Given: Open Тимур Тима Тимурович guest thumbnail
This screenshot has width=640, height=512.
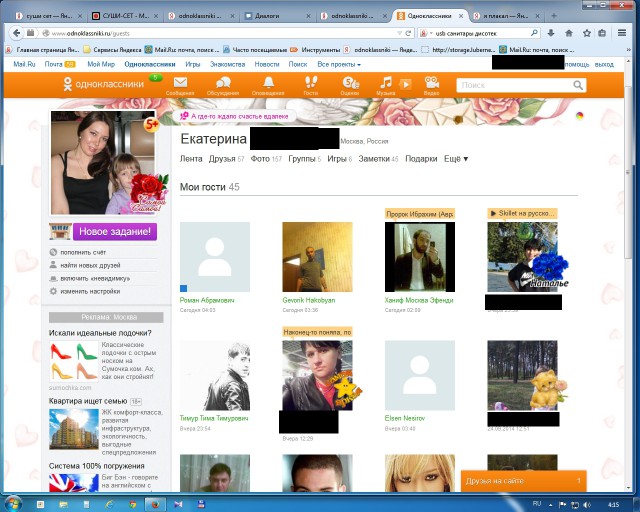Looking at the screenshot, I should [x=215, y=376].
